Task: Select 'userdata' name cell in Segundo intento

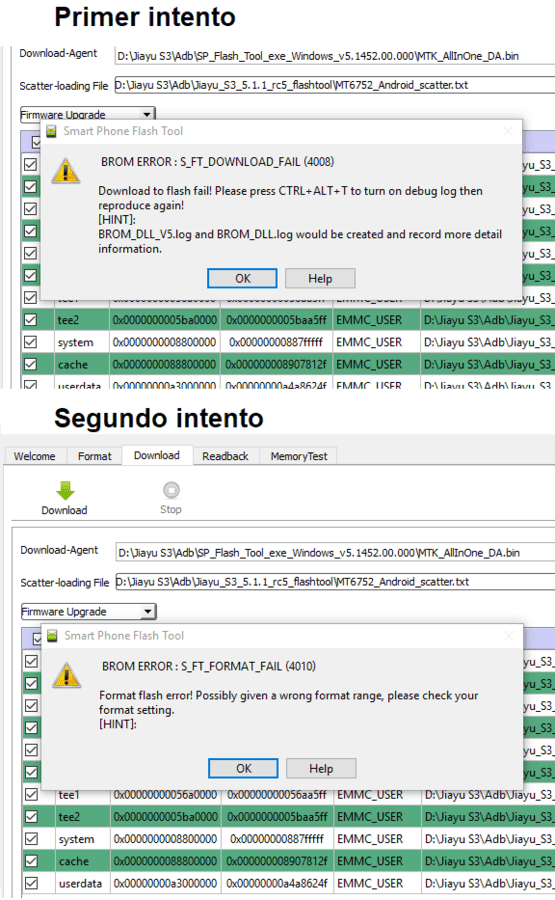Action: click(x=81, y=883)
